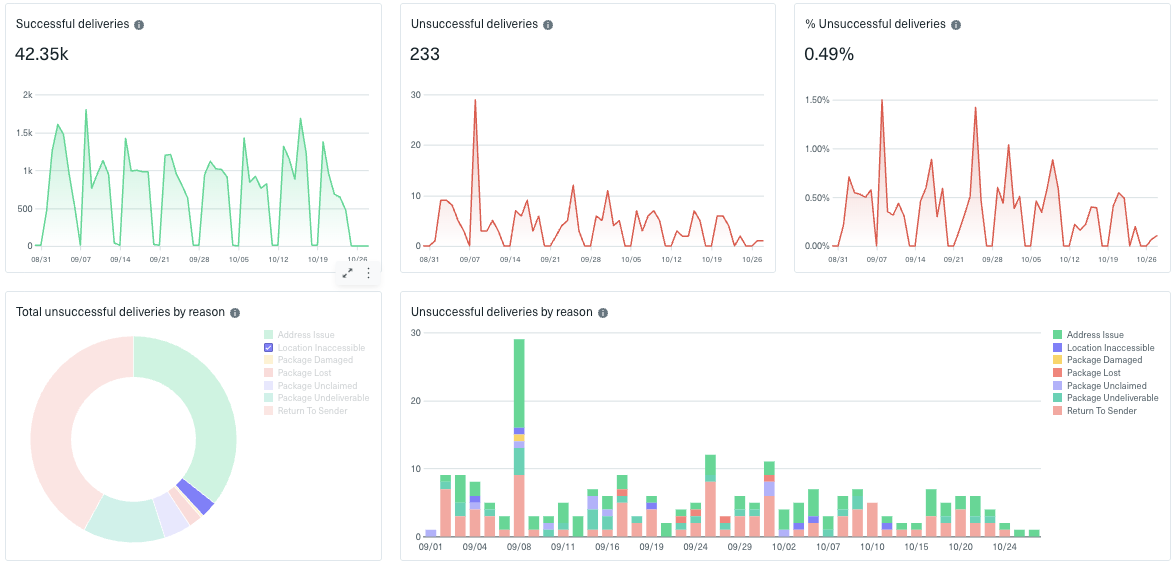This screenshot has width=1175, height=566.
Task: Open the three-dot panel options menu
Action: pos(368,274)
